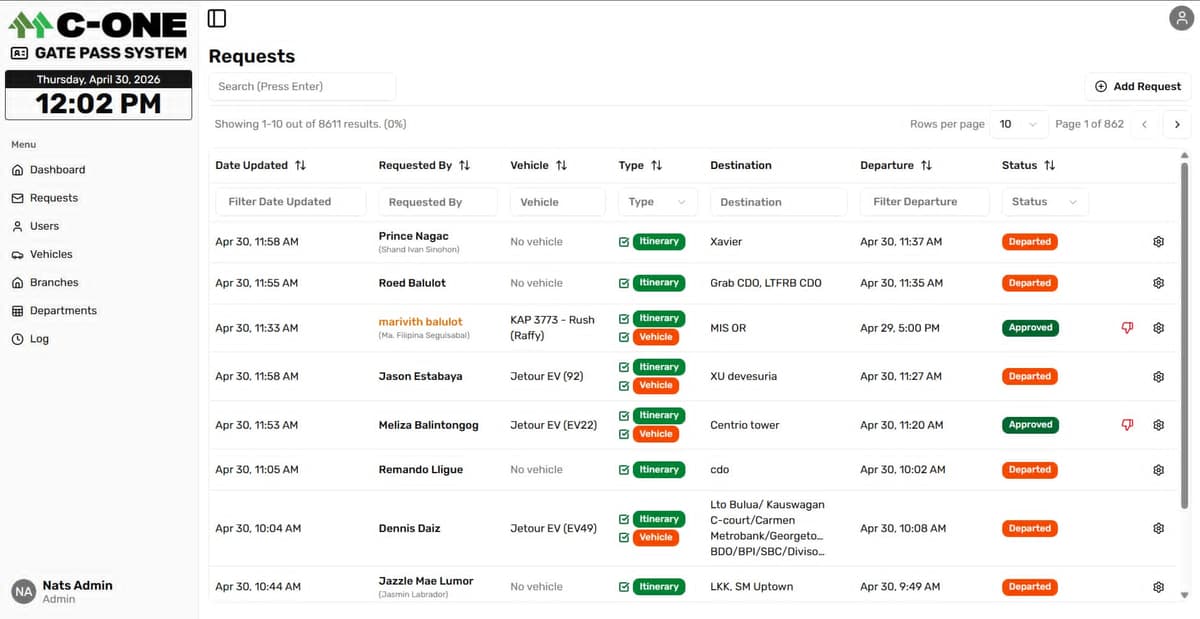This screenshot has width=1200, height=619.
Task: Sort by Departure column arrows
Action: pyautogui.click(x=926, y=165)
